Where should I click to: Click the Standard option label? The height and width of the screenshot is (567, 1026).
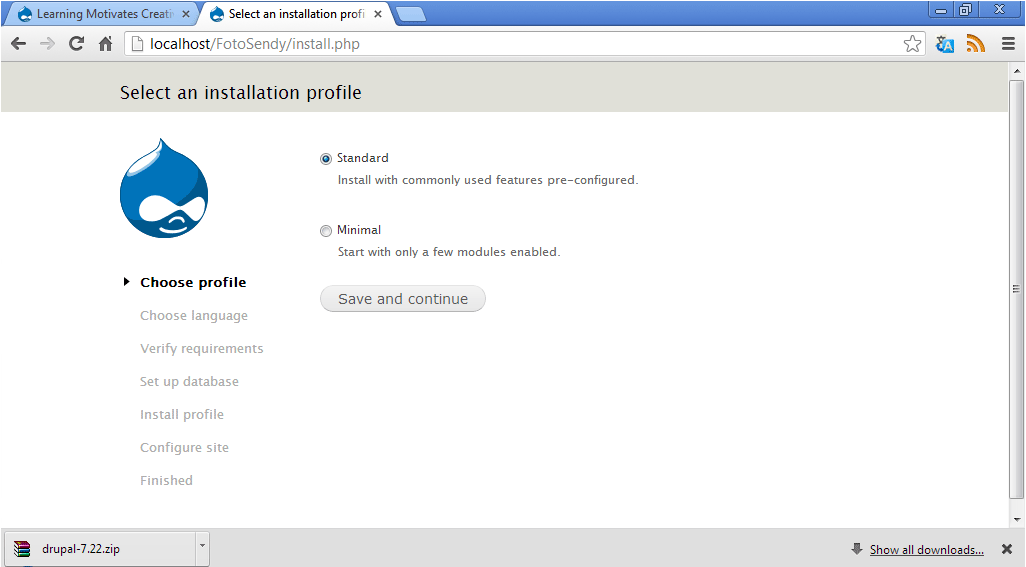tap(363, 158)
